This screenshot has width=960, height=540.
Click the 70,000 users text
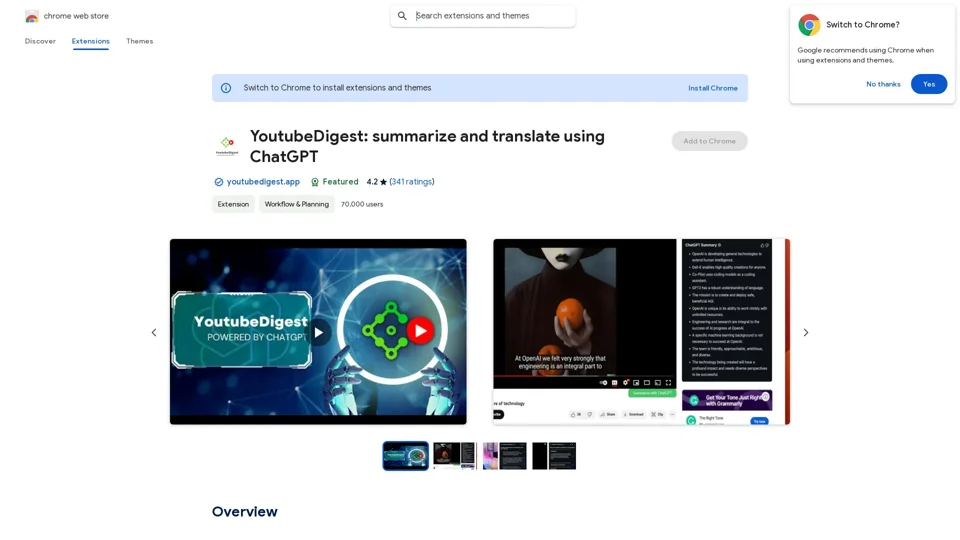pos(362,204)
